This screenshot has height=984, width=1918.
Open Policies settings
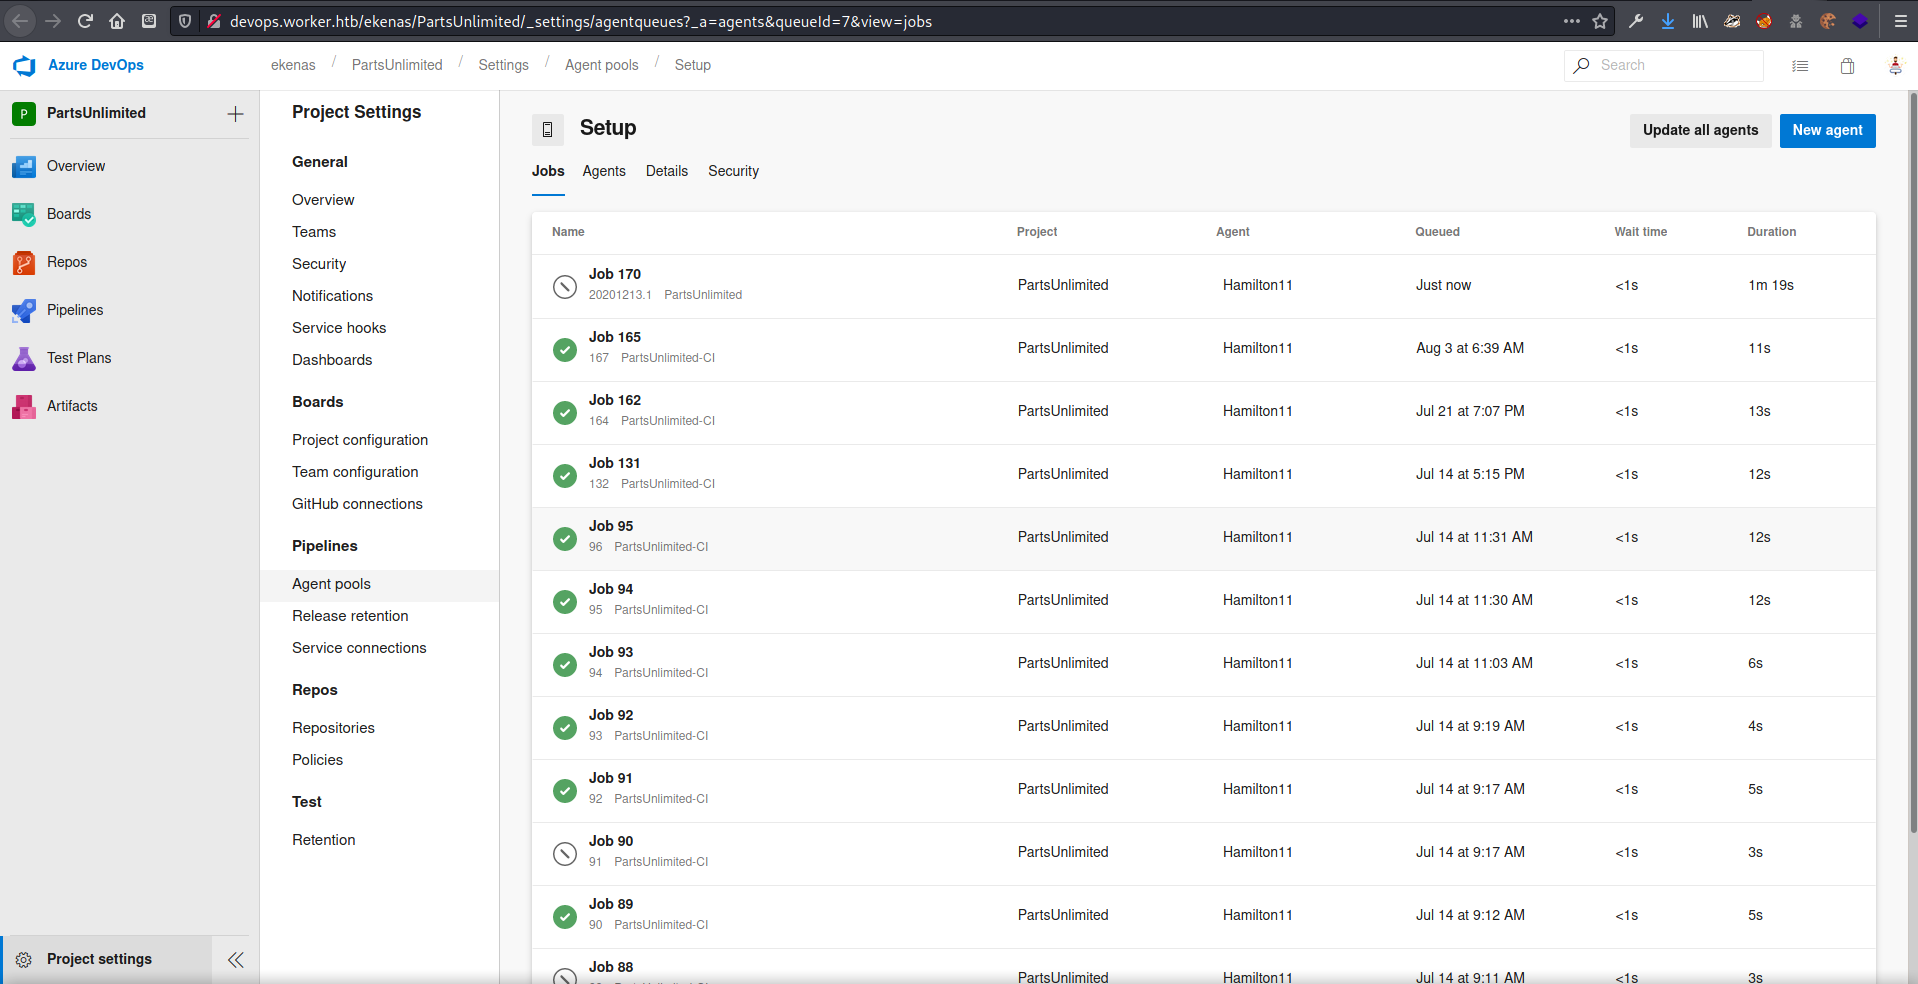click(x=317, y=760)
